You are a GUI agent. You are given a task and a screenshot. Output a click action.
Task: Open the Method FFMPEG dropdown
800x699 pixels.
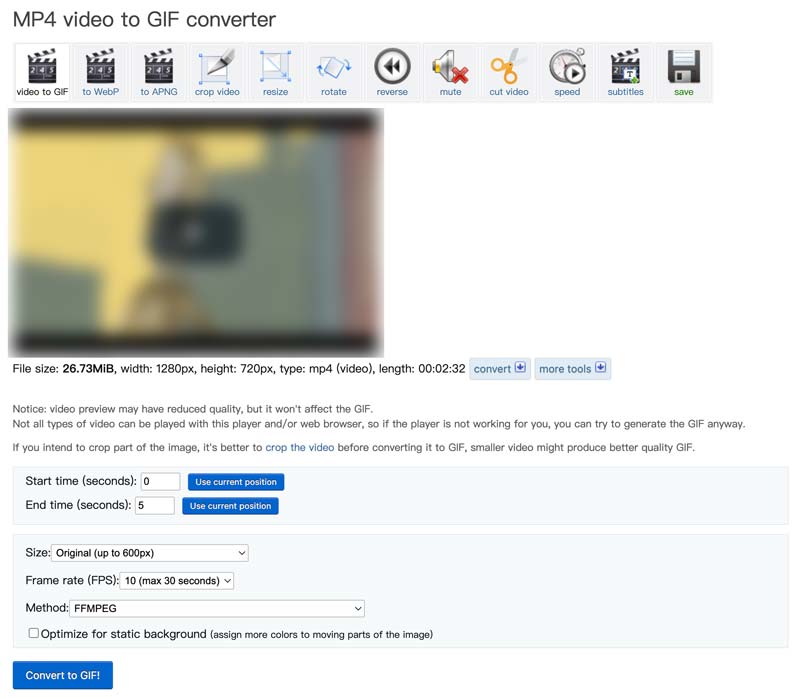point(217,608)
